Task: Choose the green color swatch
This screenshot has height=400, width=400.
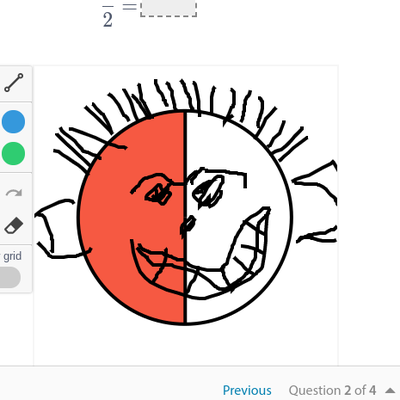Action: (13, 153)
